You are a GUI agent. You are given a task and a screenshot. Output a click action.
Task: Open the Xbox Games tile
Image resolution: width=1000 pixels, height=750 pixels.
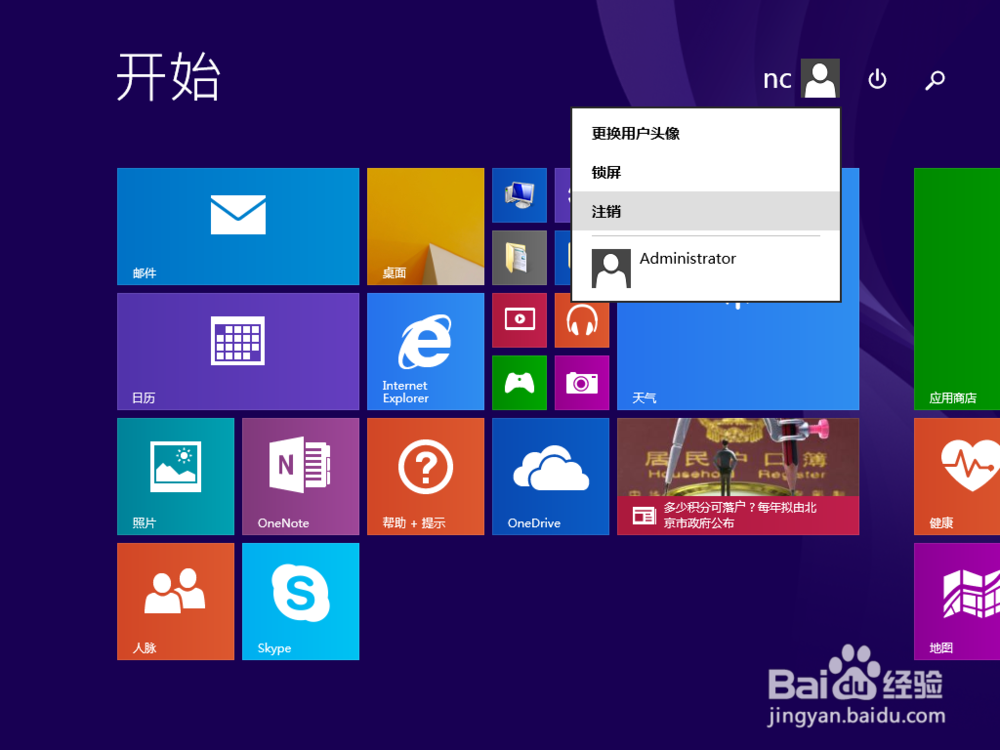coord(519,383)
